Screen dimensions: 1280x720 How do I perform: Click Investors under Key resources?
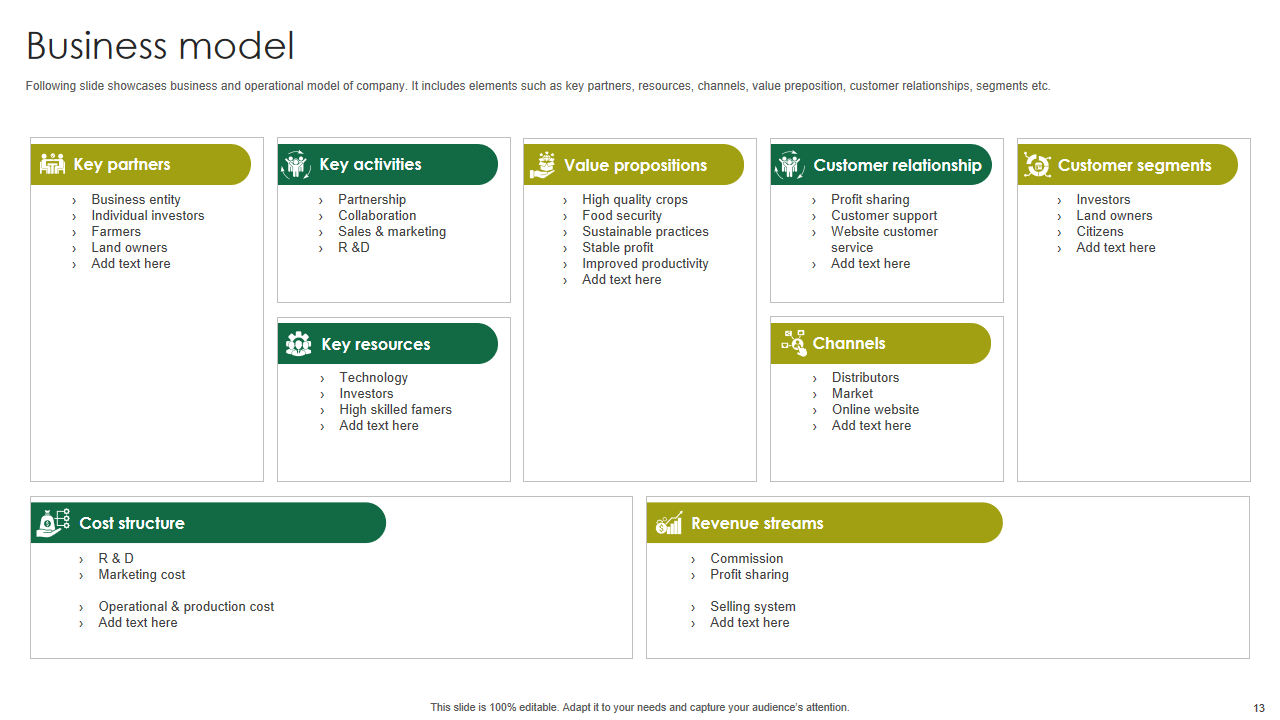coord(366,394)
